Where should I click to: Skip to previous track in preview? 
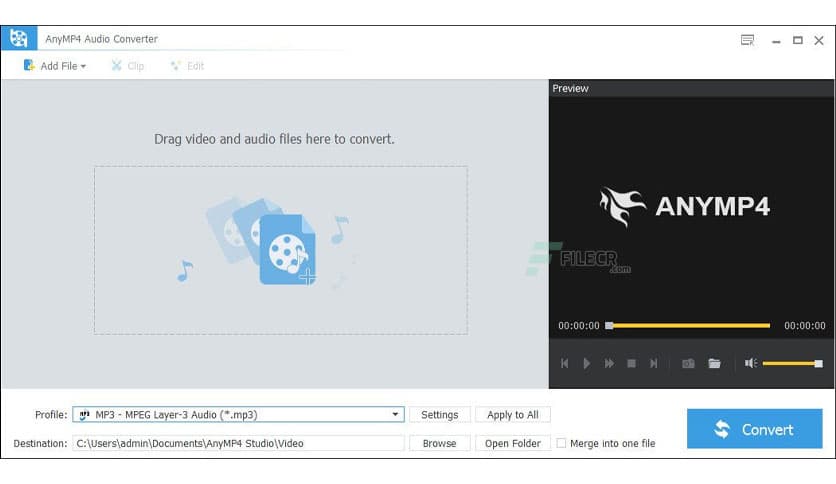coord(565,364)
